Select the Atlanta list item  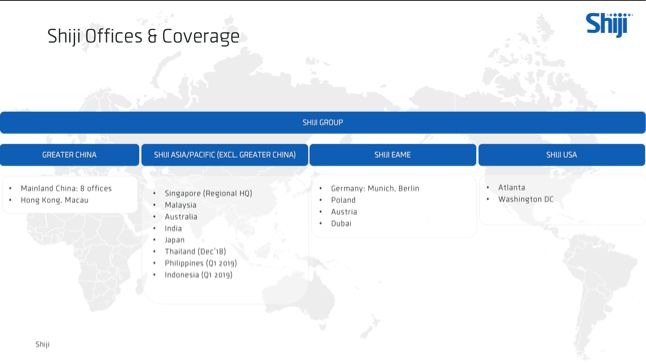pyautogui.click(x=511, y=187)
